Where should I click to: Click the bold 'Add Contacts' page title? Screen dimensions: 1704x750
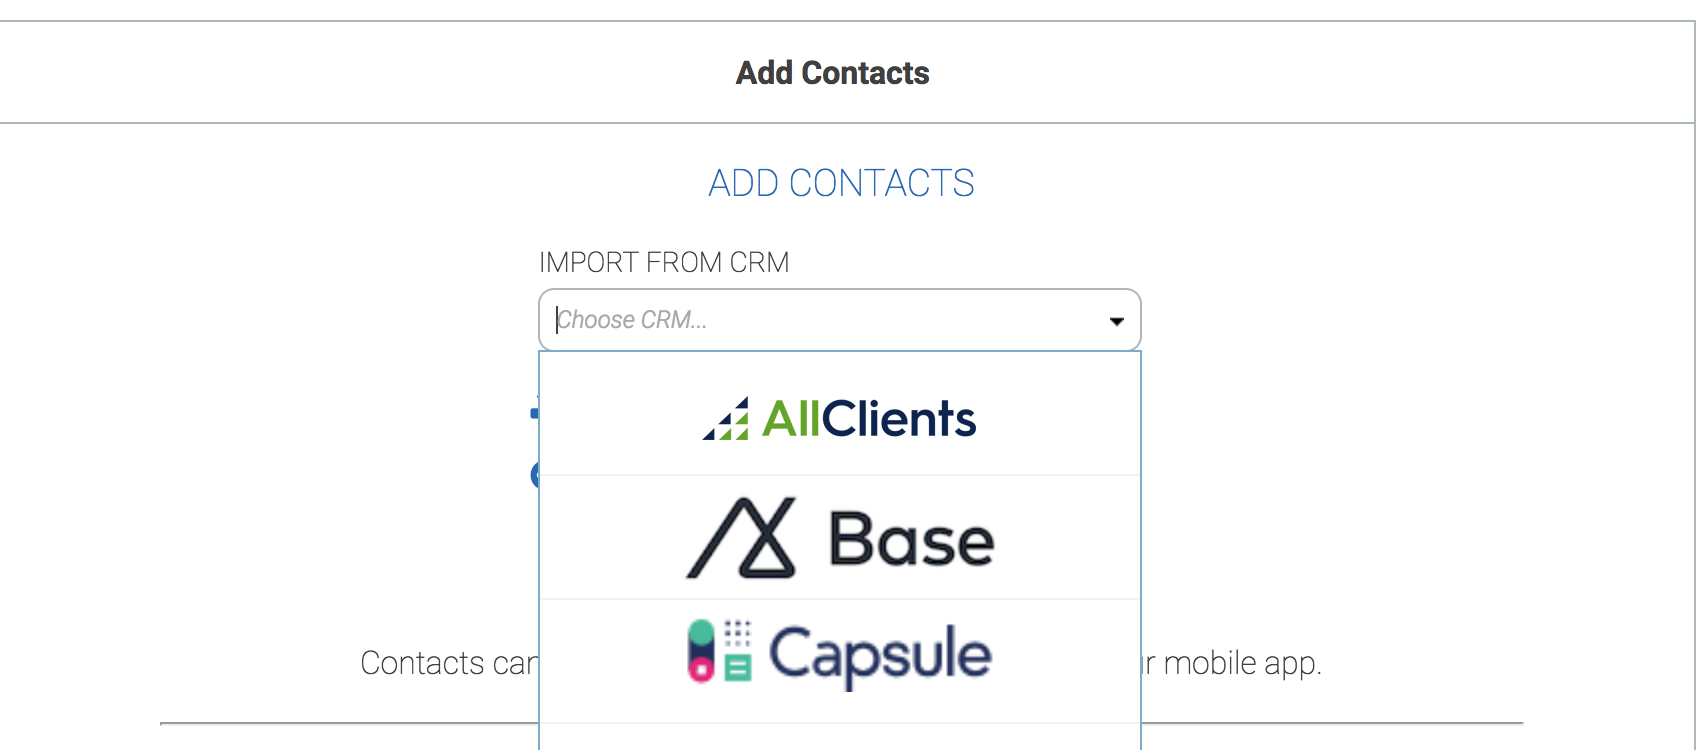(x=832, y=73)
